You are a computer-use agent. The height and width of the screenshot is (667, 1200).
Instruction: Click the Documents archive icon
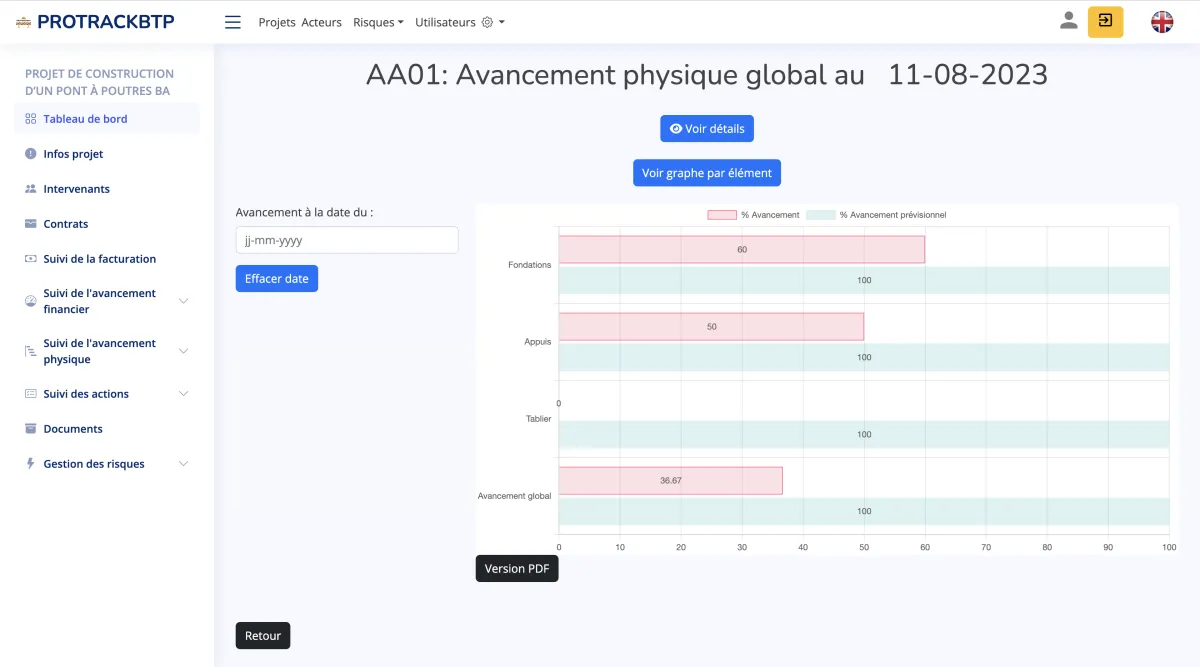tap(30, 429)
